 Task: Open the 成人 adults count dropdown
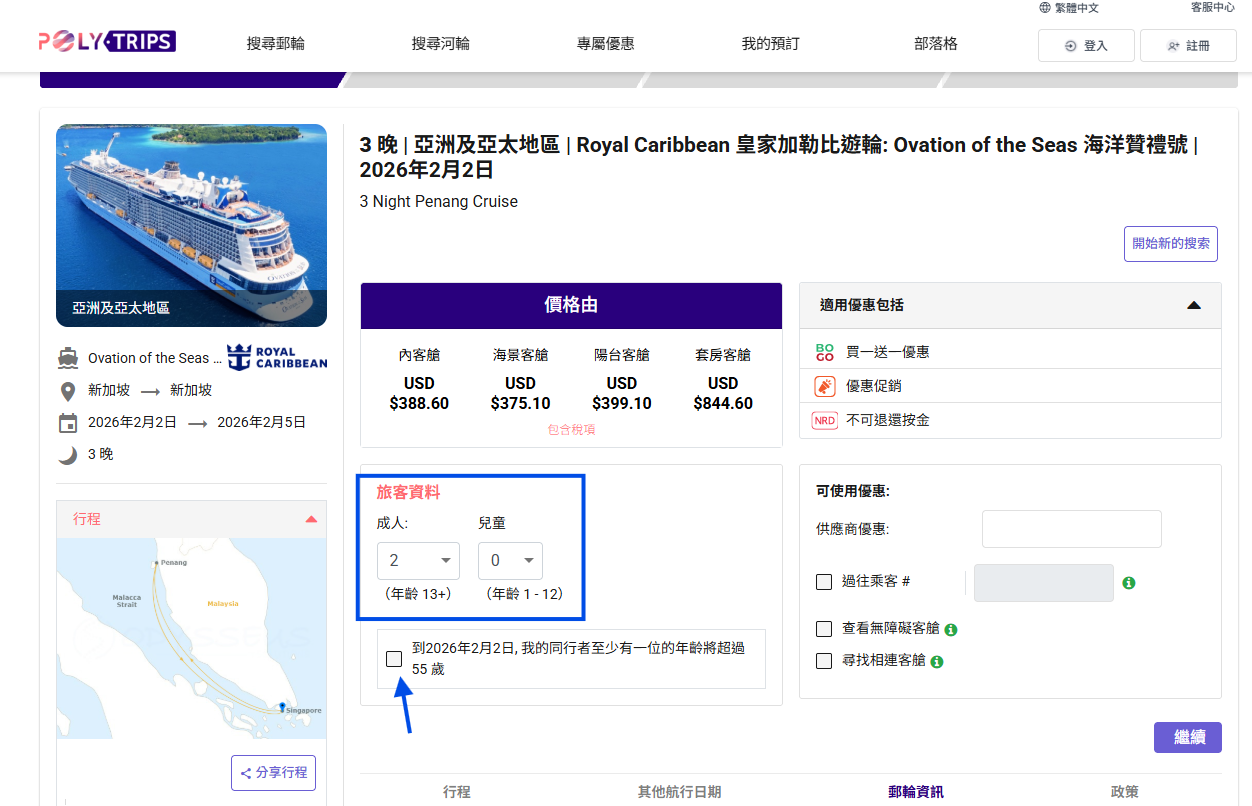[x=418, y=561]
